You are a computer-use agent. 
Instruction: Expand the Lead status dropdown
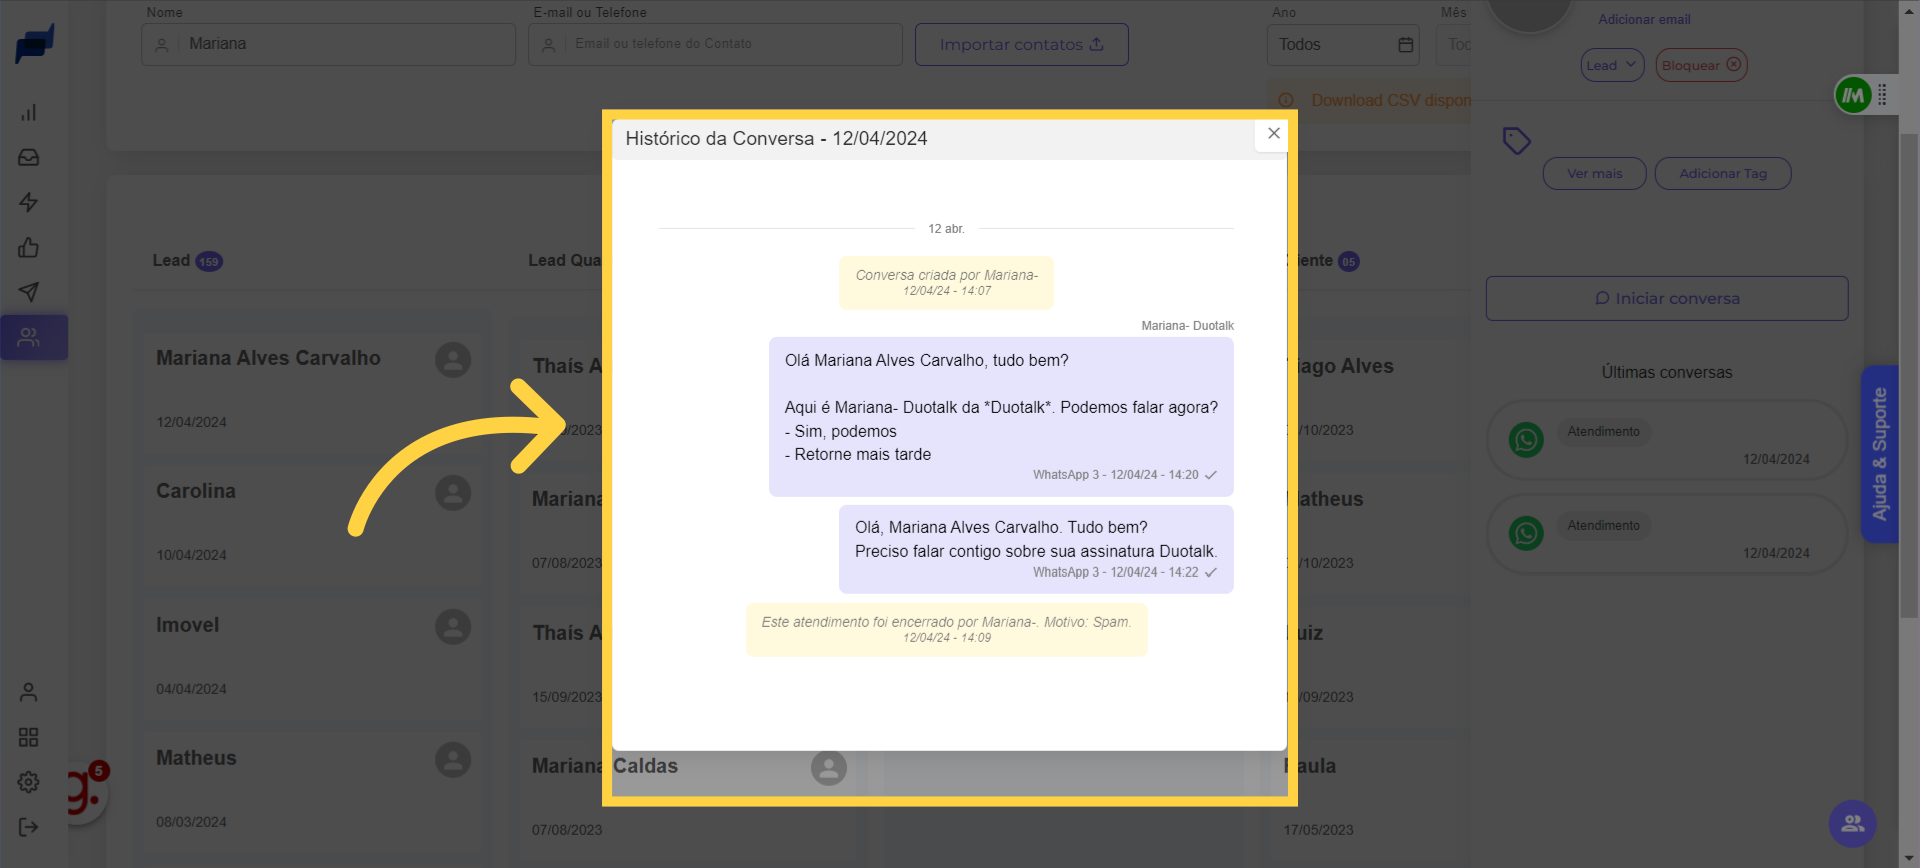tap(1611, 66)
